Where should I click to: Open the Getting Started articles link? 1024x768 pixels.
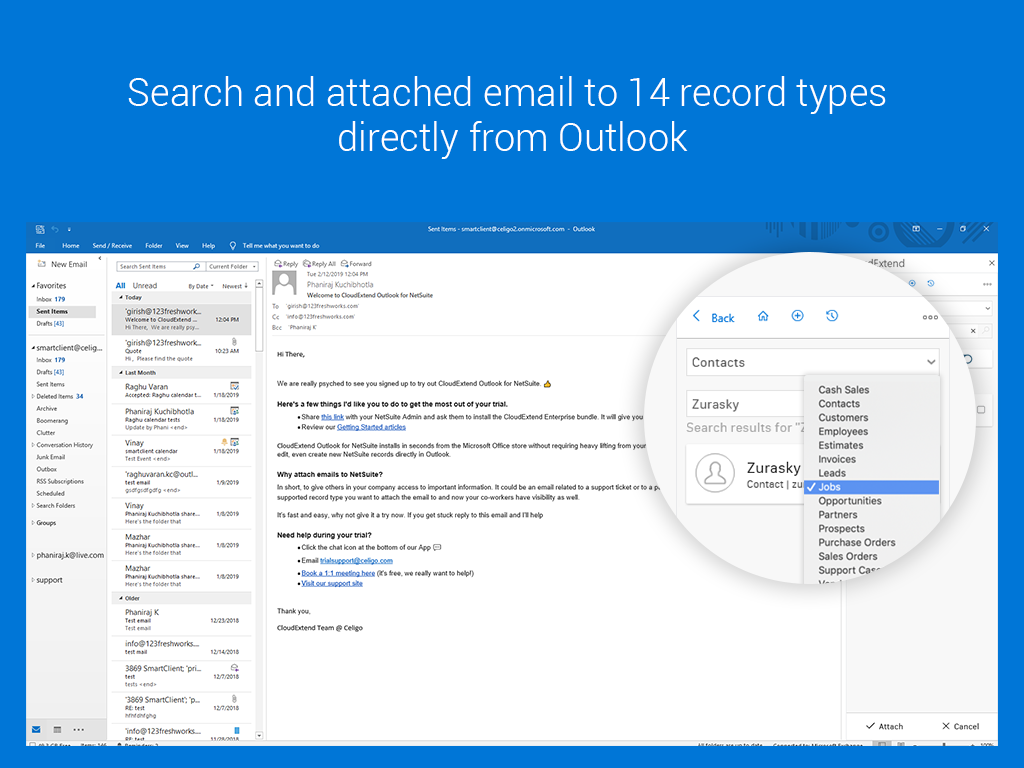[x=371, y=427]
